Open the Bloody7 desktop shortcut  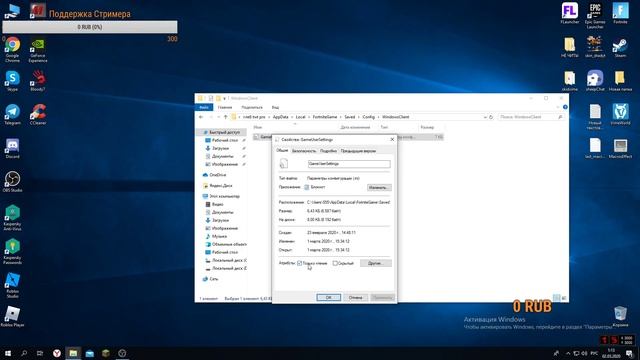point(38,80)
